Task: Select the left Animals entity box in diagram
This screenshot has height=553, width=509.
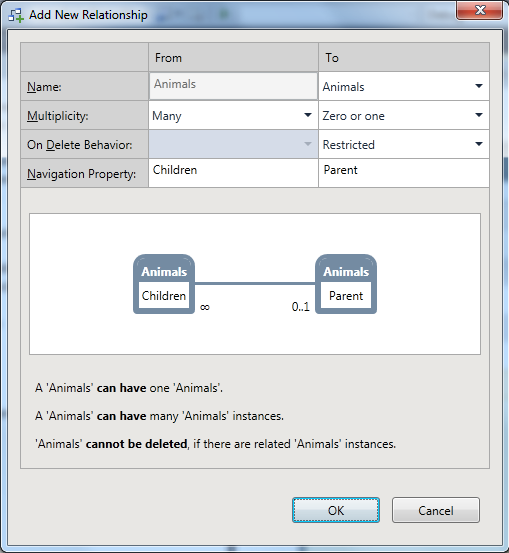Action: (x=164, y=284)
